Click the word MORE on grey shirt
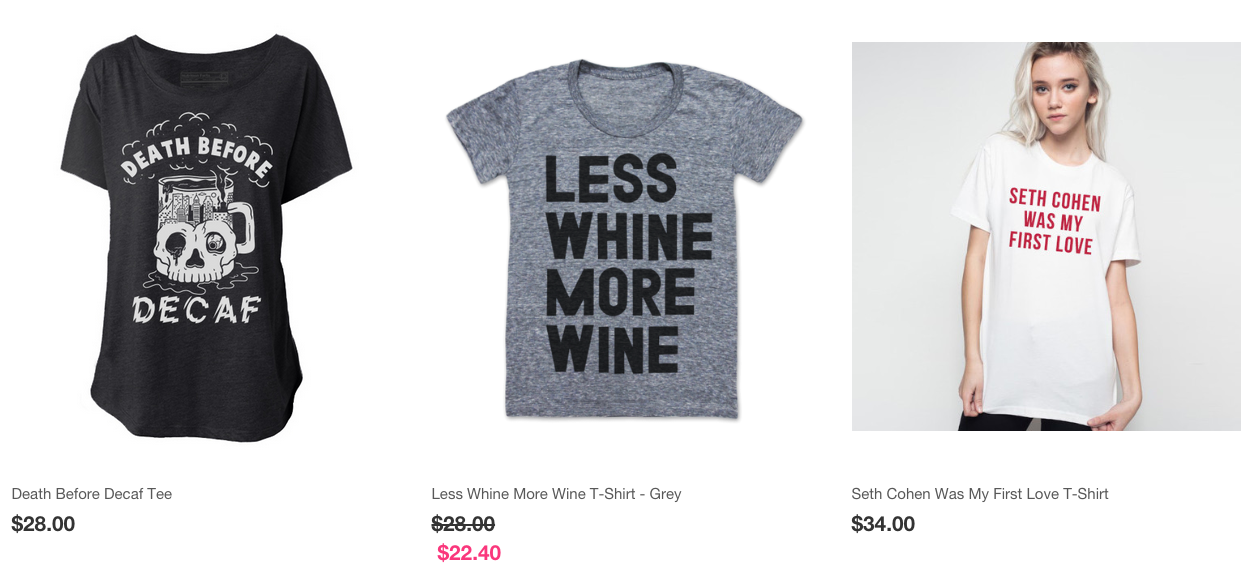Screen dimensions: 1251x568 coord(621,295)
